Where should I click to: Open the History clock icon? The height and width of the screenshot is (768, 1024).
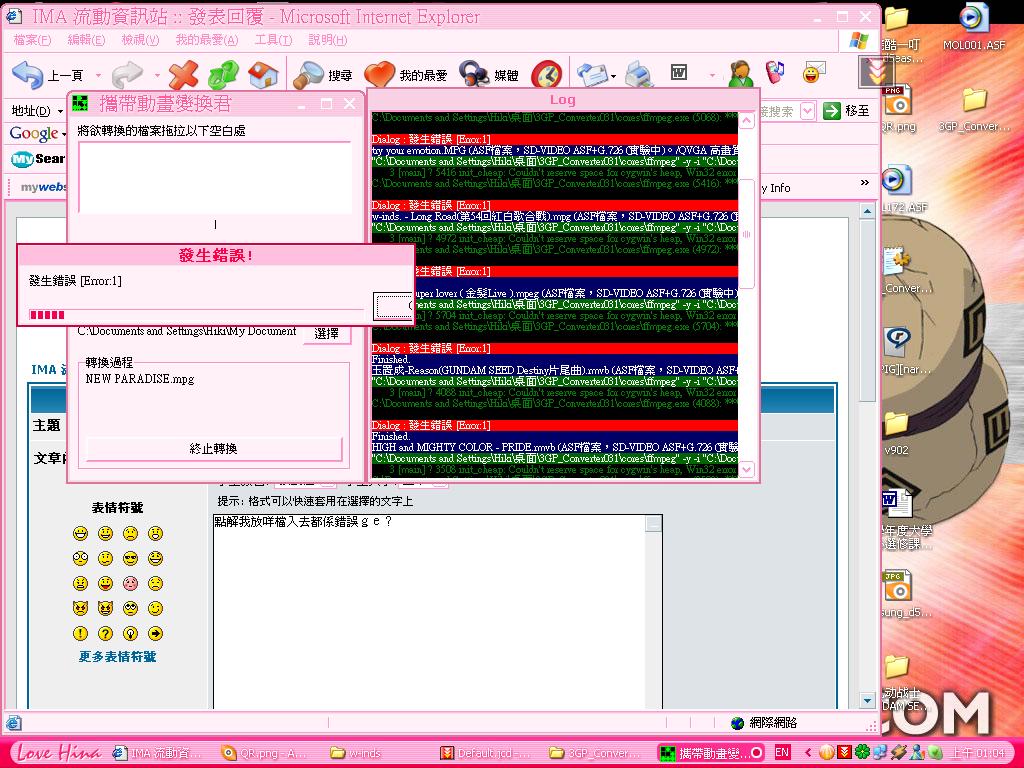pyautogui.click(x=546, y=75)
